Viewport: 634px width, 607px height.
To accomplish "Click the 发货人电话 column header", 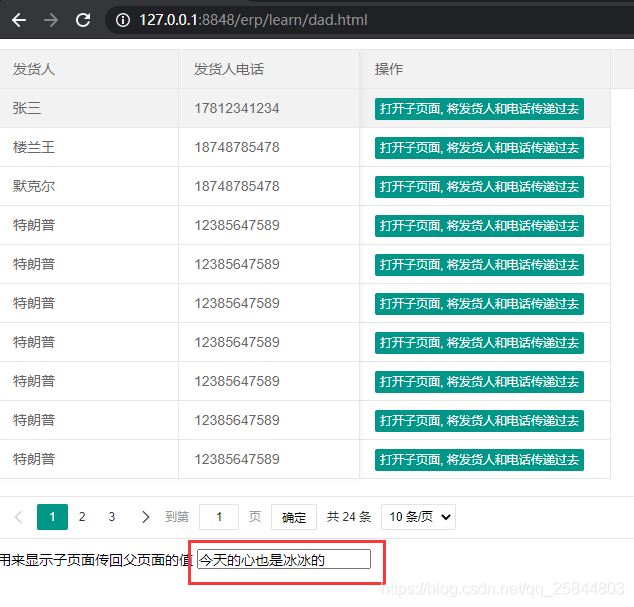I will pos(229,69).
